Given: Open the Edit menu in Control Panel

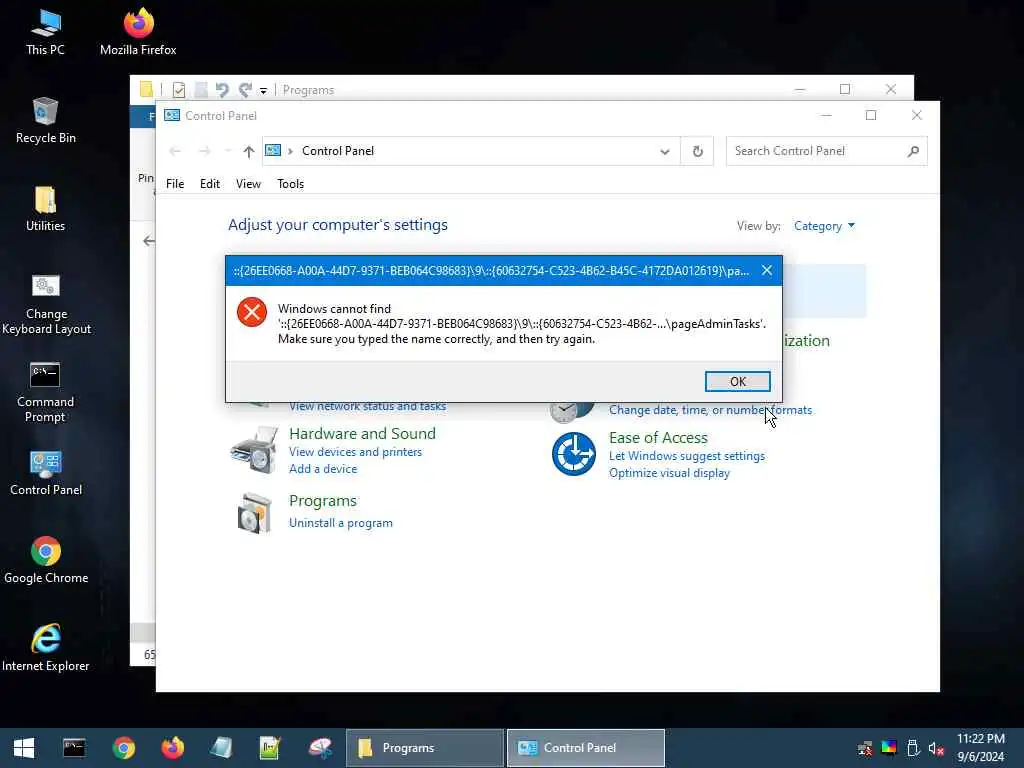Looking at the screenshot, I should coord(210,184).
